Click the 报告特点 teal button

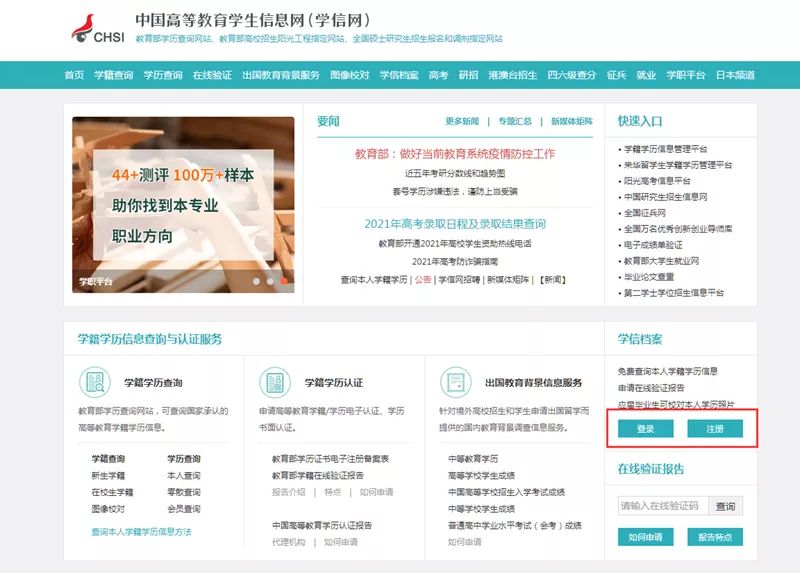[x=715, y=537]
